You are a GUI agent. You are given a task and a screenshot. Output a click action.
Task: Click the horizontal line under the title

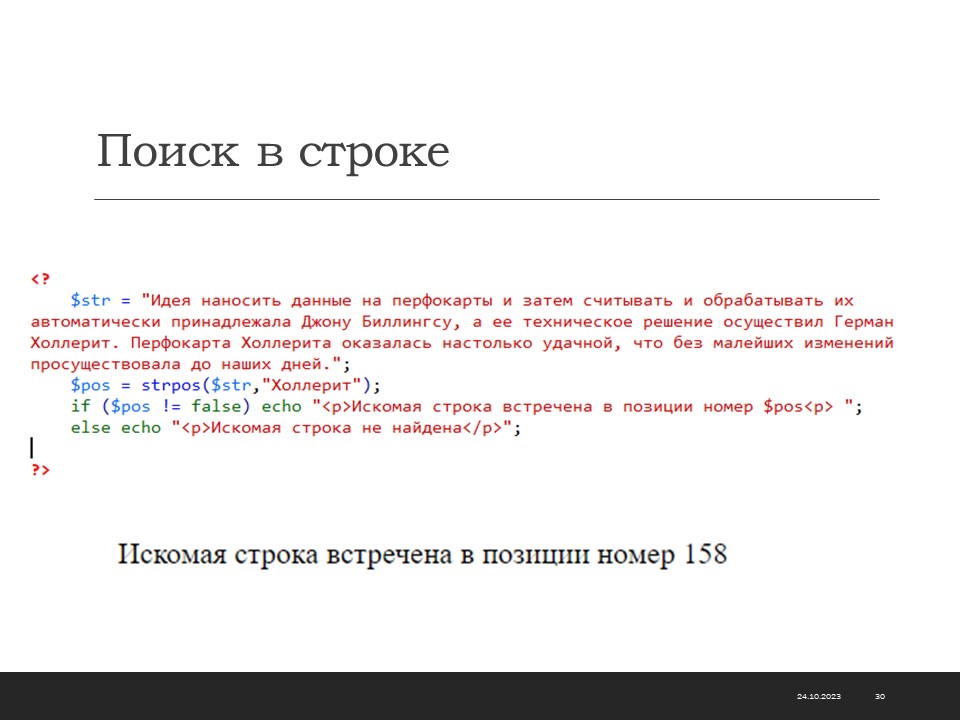[486, 200]
